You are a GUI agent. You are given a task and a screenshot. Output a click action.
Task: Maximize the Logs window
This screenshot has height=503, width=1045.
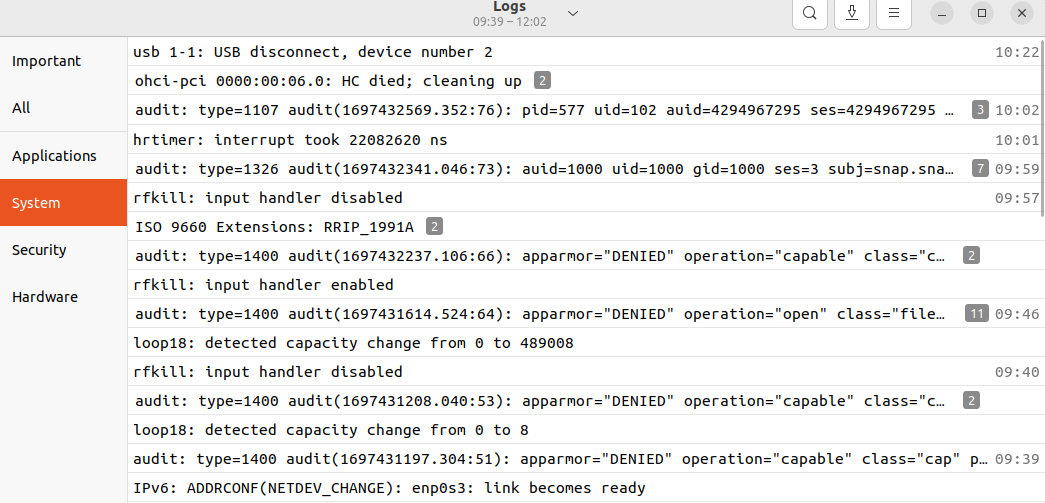[x=982, y=13]
